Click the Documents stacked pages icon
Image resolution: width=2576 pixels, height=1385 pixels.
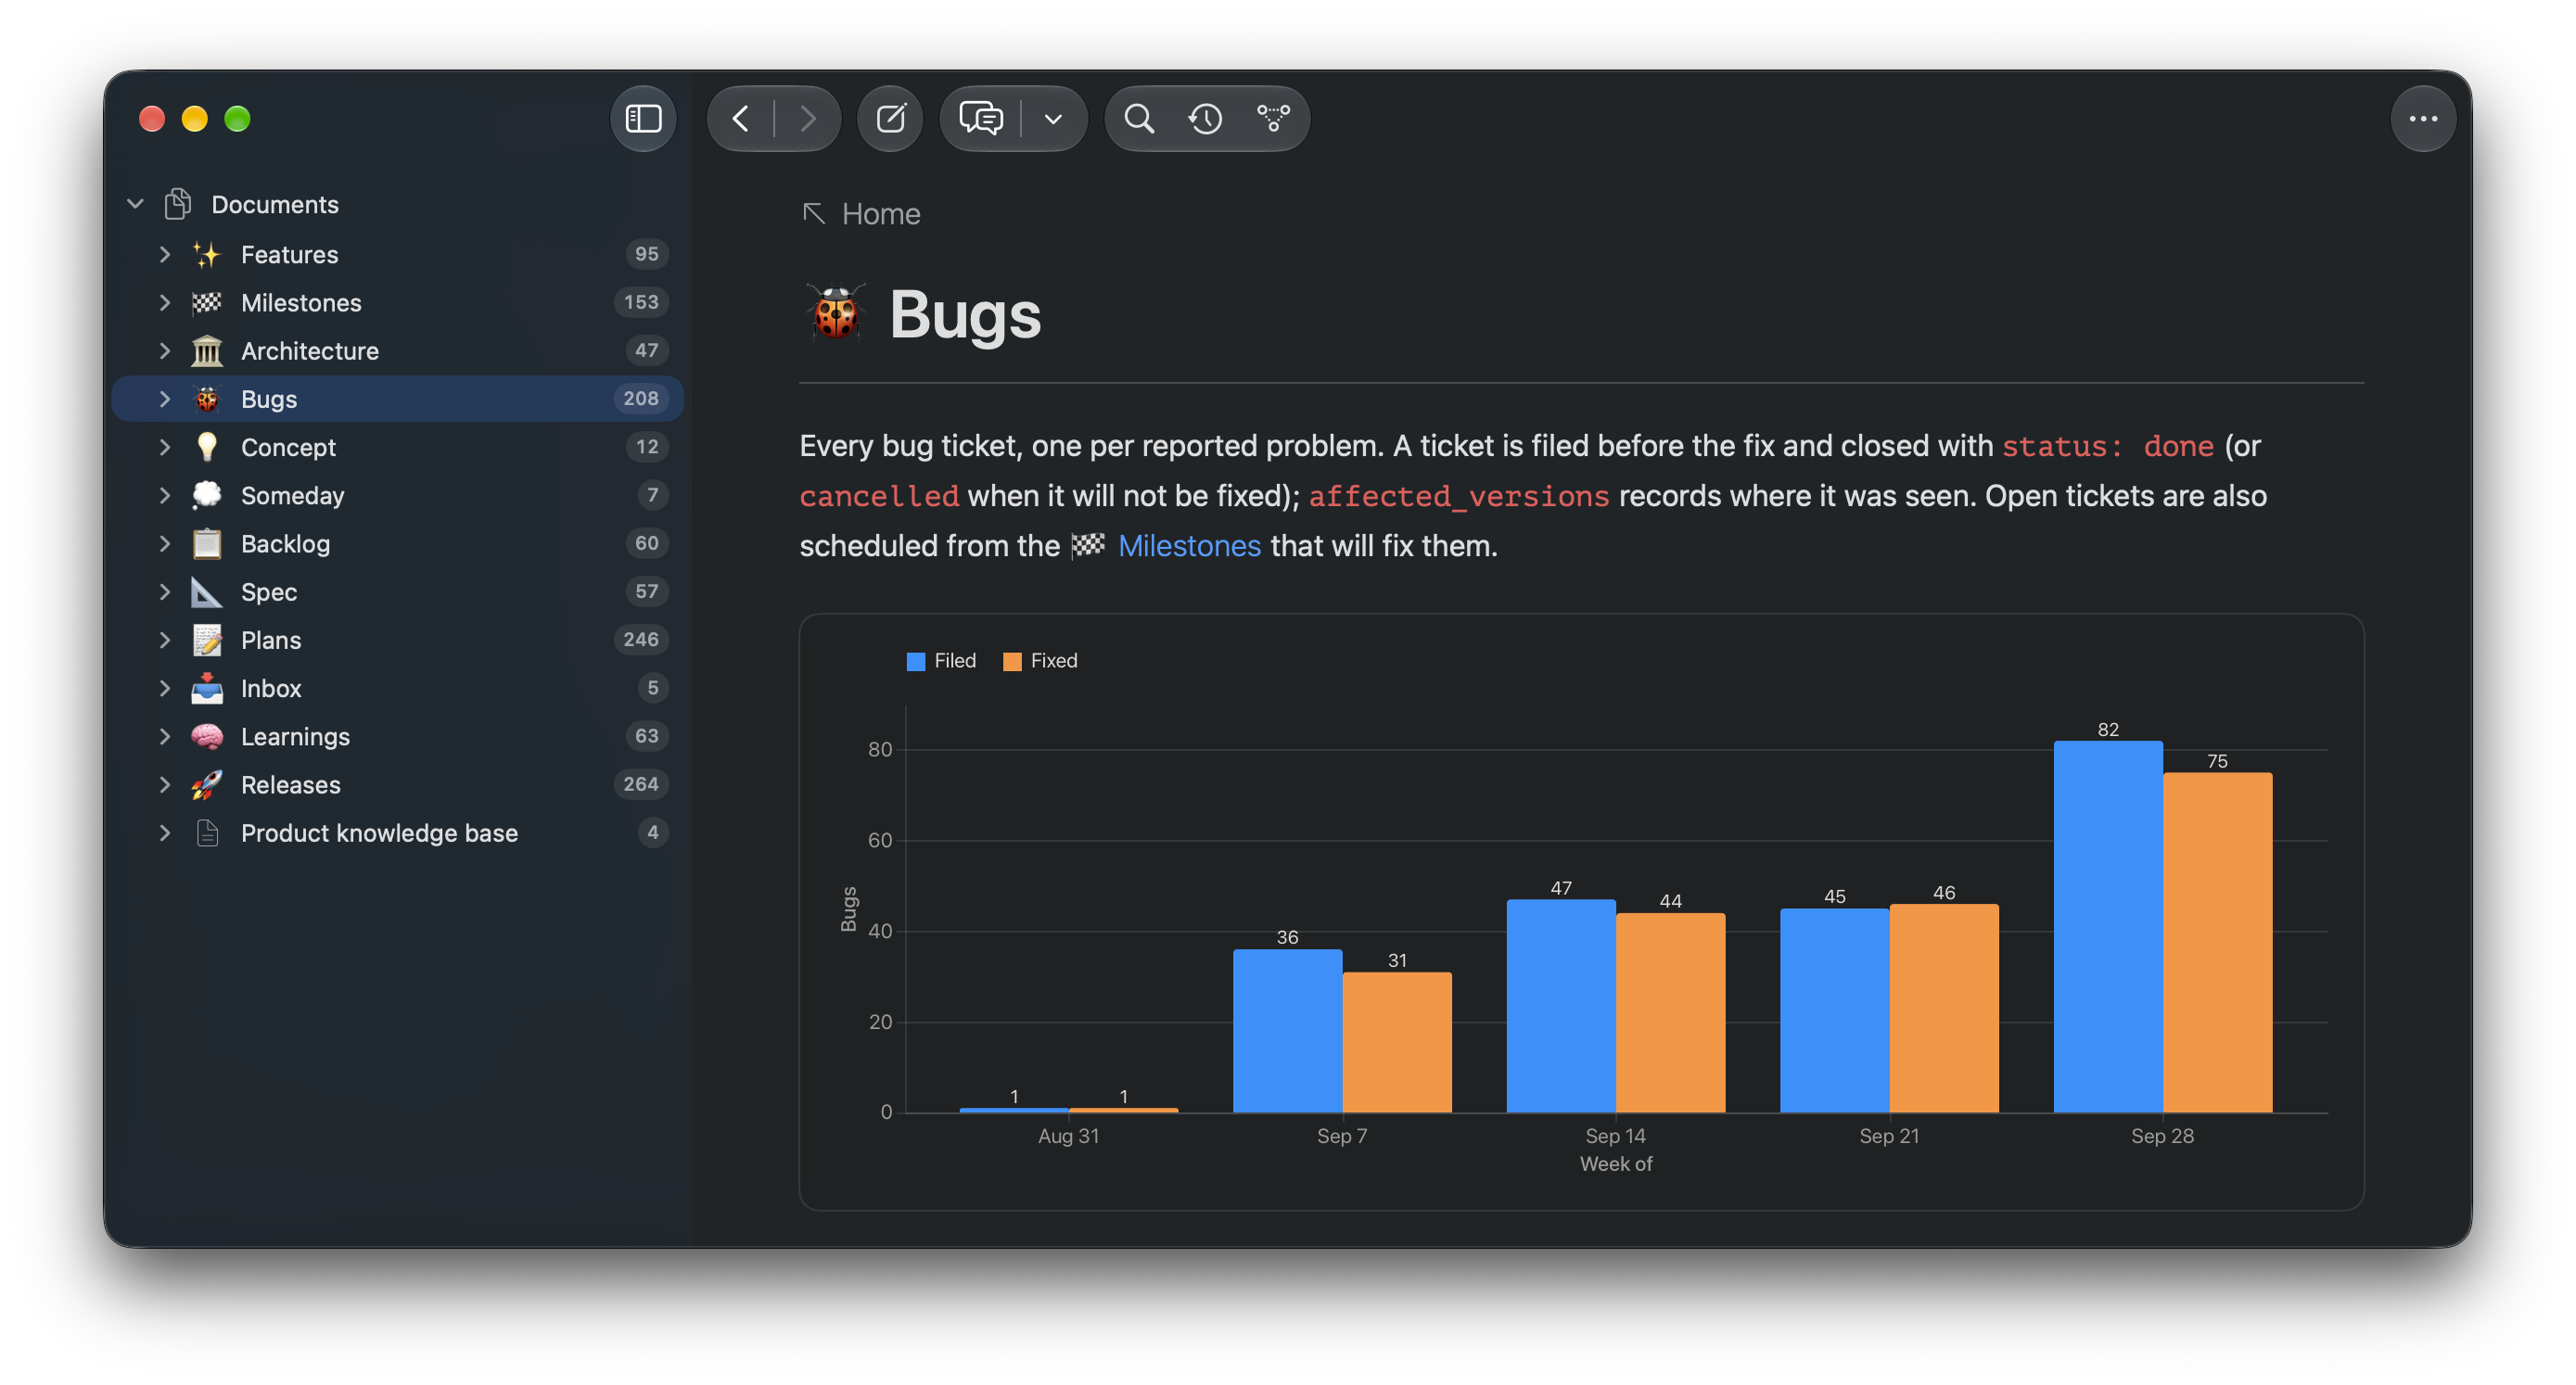coord(179,204)
